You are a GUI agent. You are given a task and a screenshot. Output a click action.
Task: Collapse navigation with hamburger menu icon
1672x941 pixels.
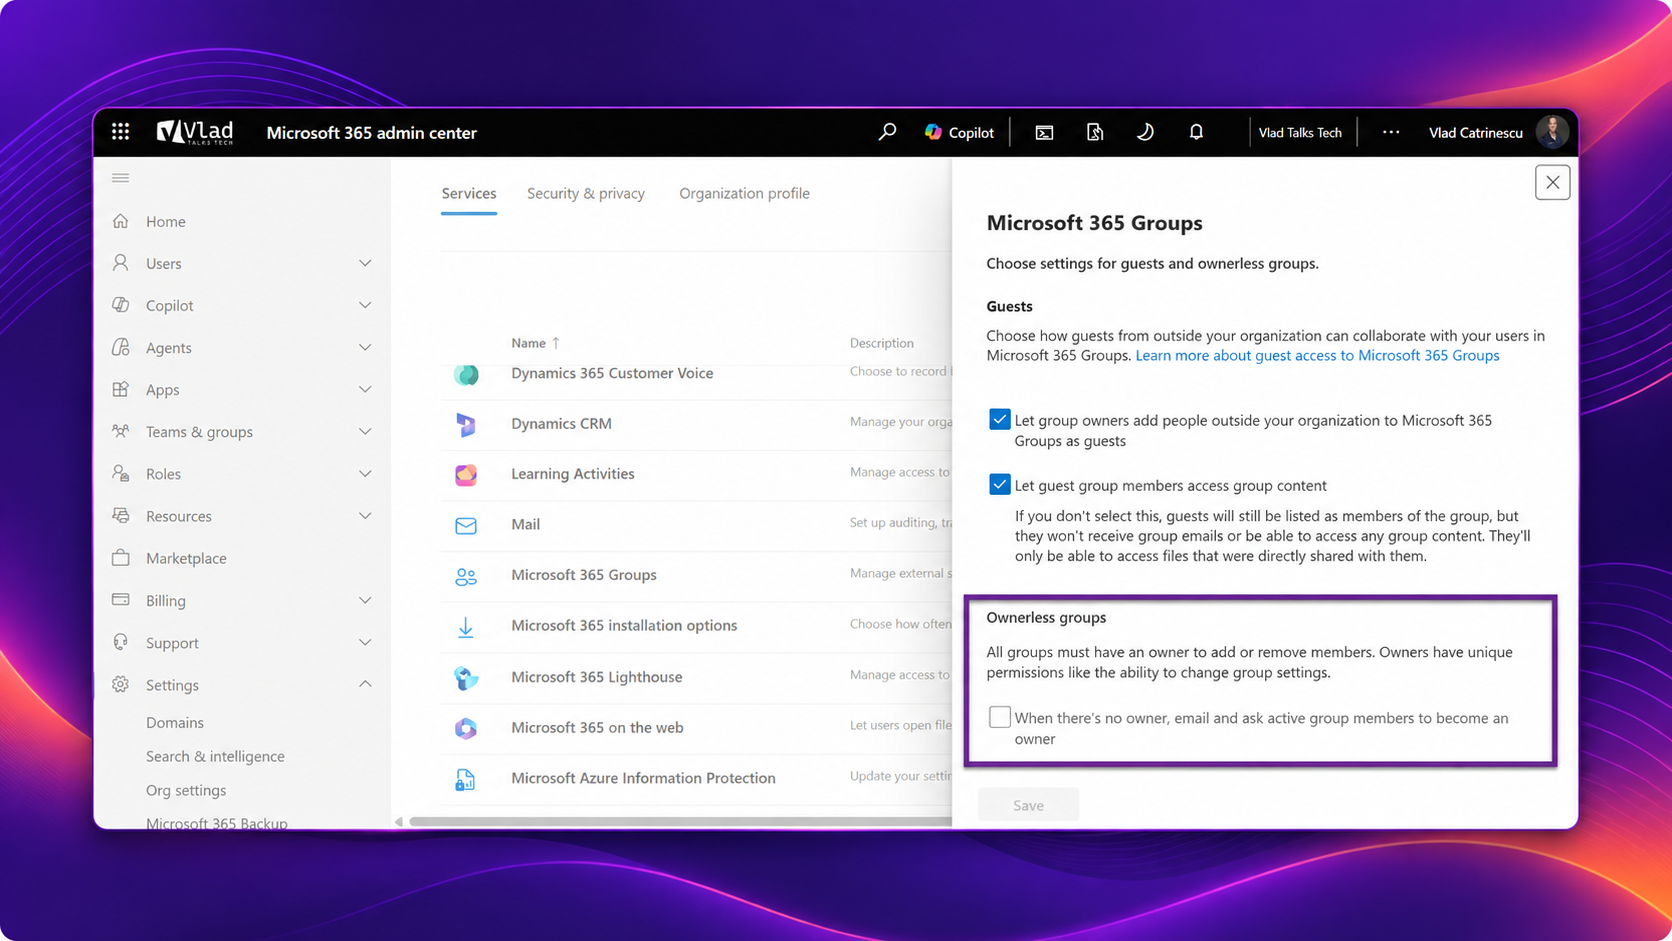[121, 178]
